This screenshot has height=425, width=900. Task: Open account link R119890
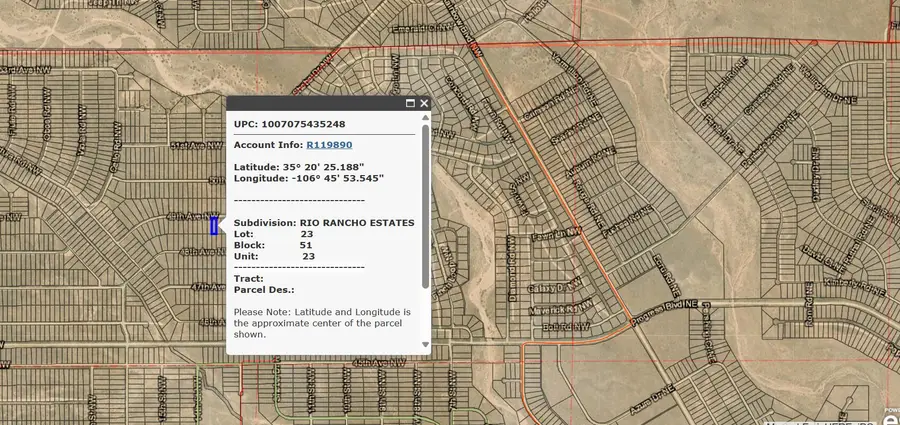[328, 145]
